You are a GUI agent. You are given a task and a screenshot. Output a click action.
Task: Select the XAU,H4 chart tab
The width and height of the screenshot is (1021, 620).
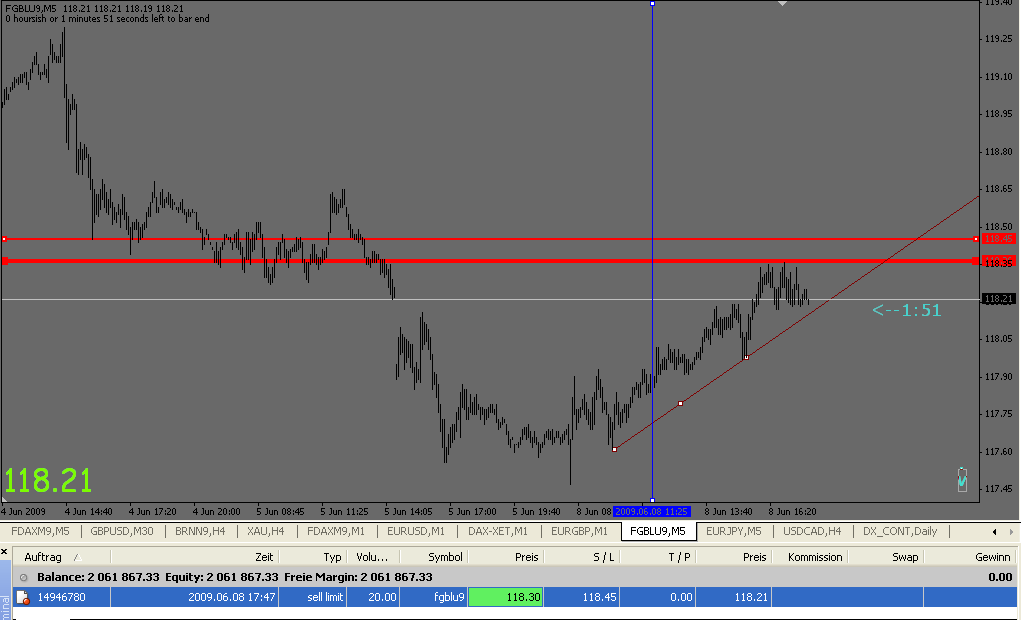[266, 531]
